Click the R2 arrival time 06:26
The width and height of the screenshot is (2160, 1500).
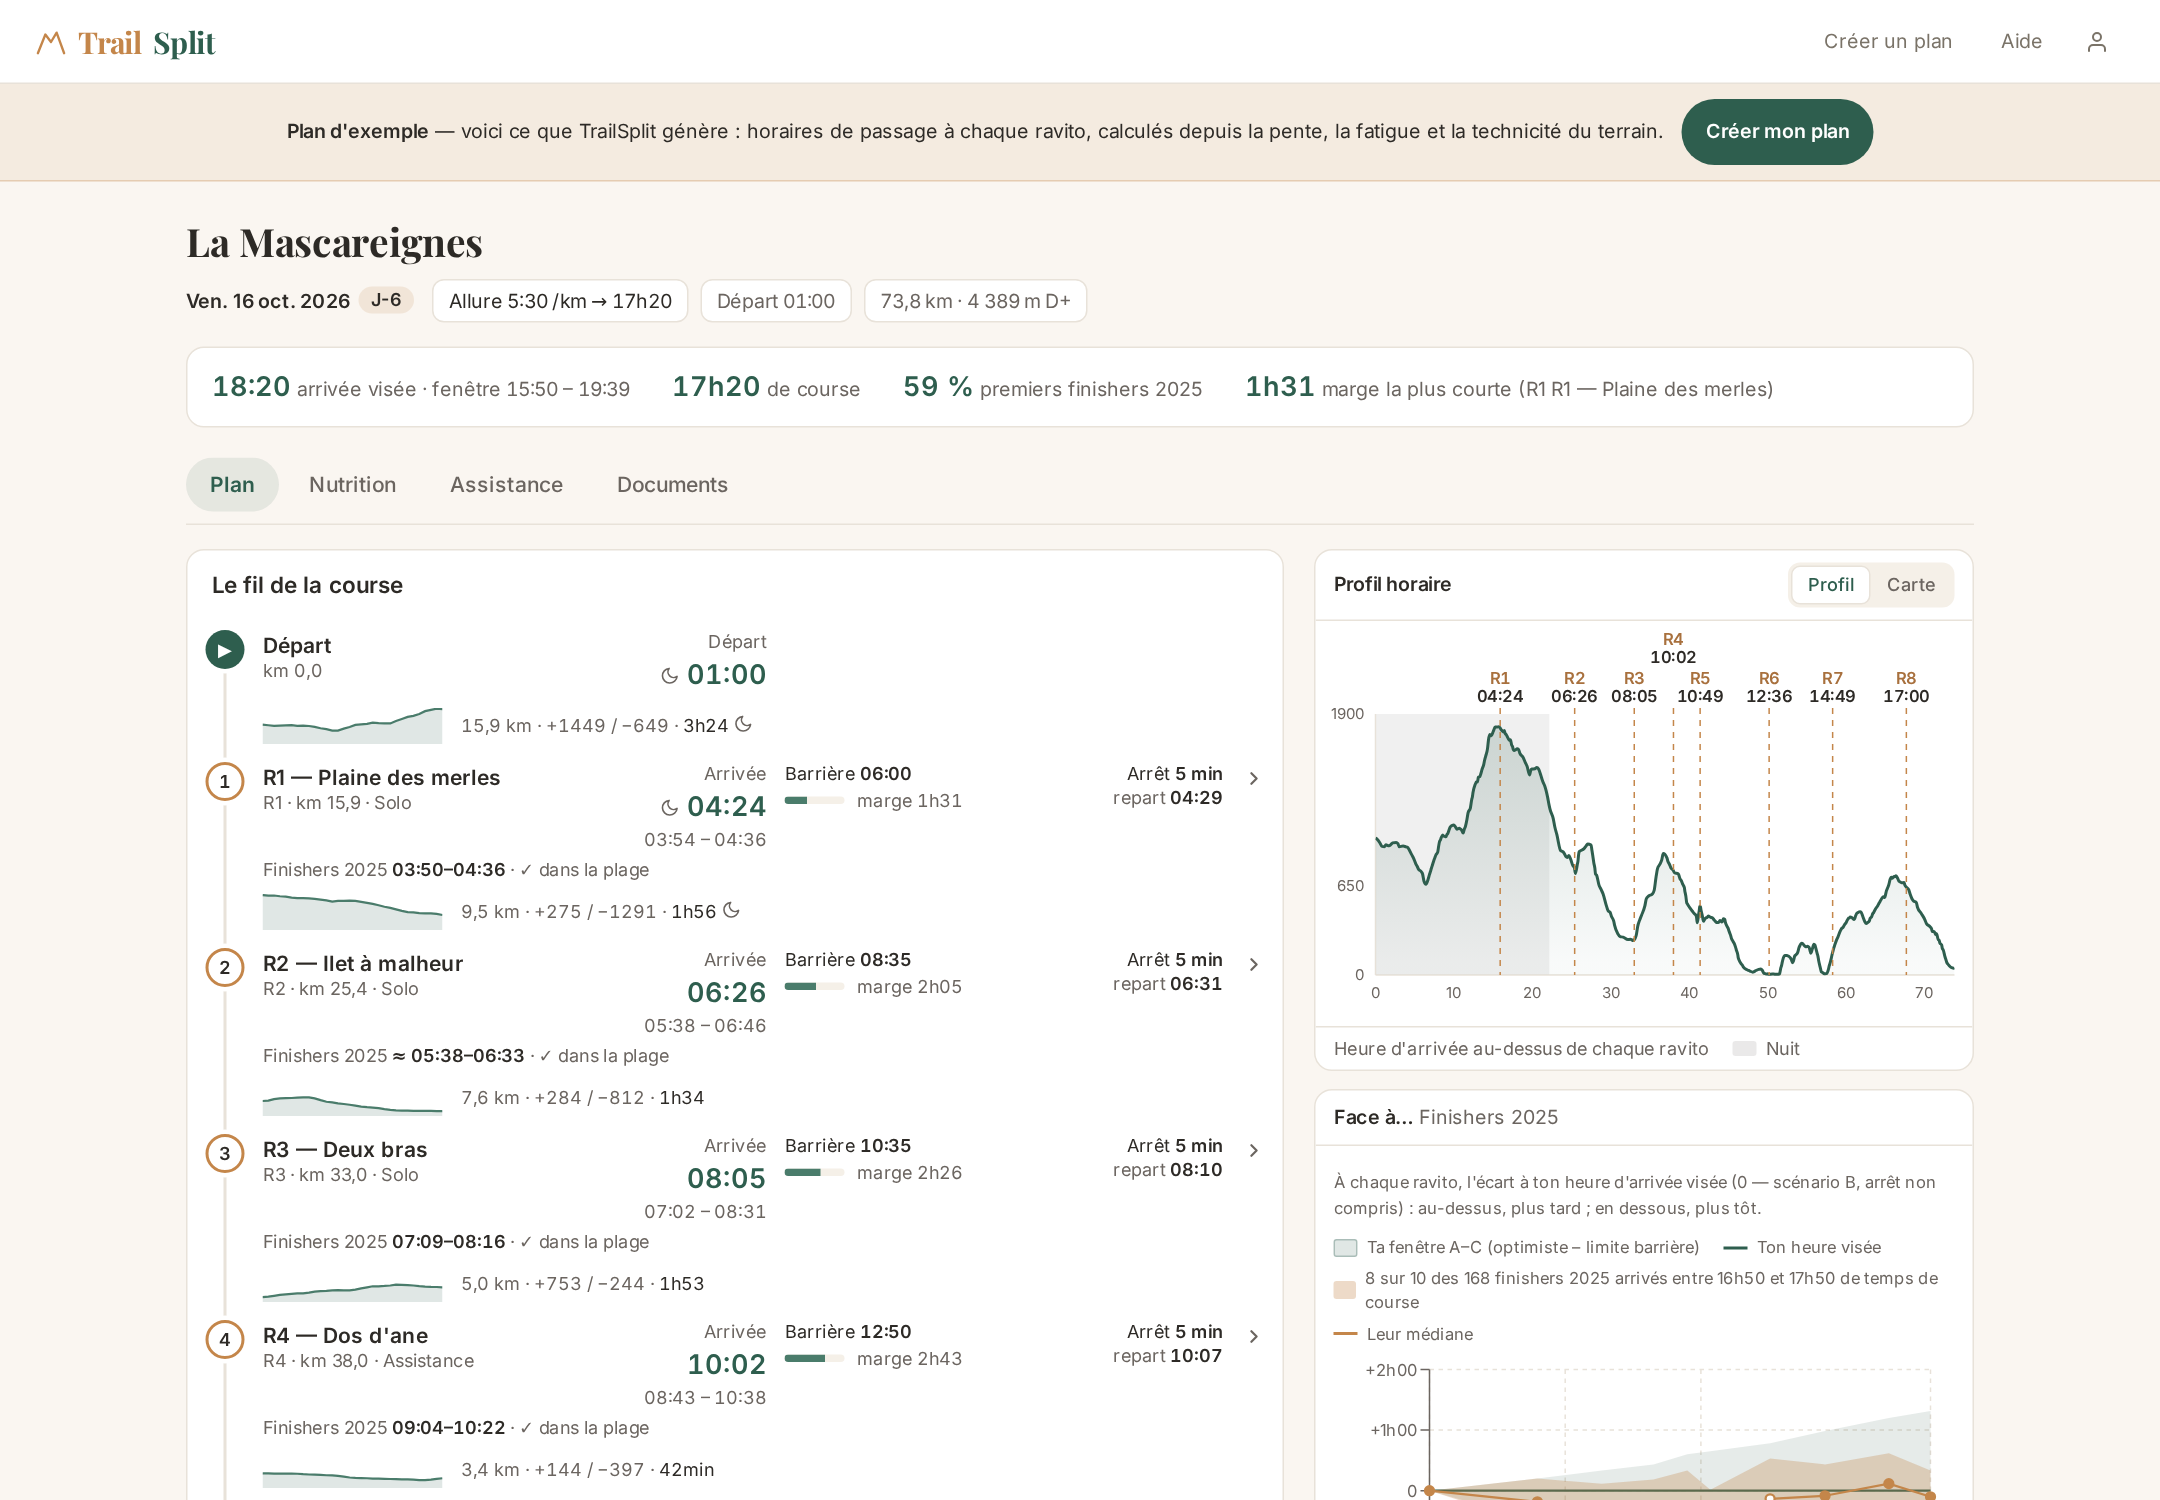point(726,992)
